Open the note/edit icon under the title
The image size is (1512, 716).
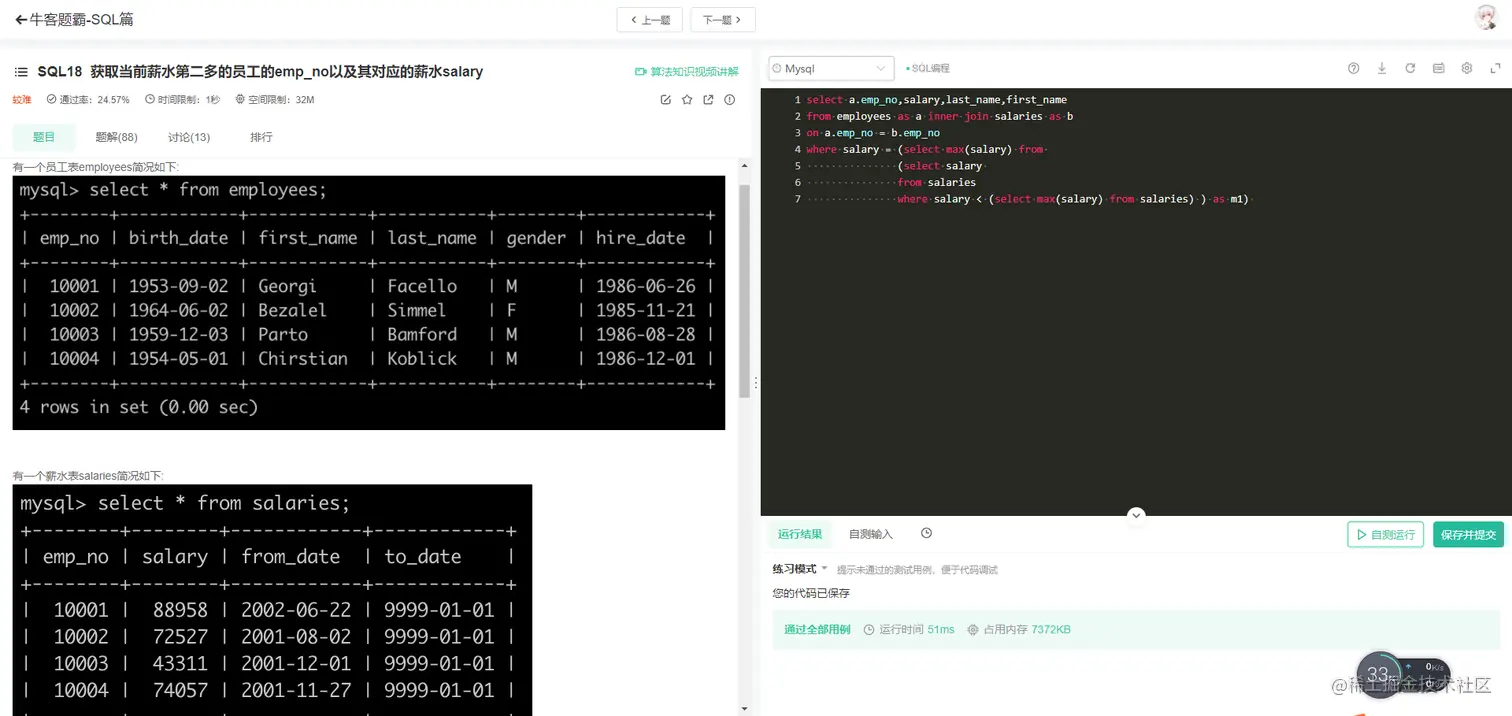click(666, 100)
